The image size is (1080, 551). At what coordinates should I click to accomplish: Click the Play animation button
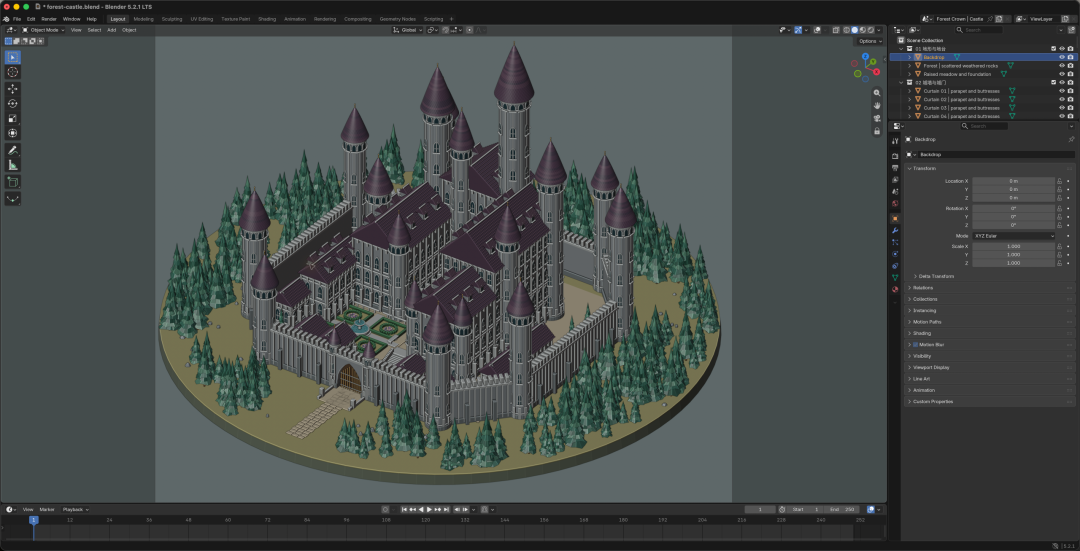coord(429,510)
